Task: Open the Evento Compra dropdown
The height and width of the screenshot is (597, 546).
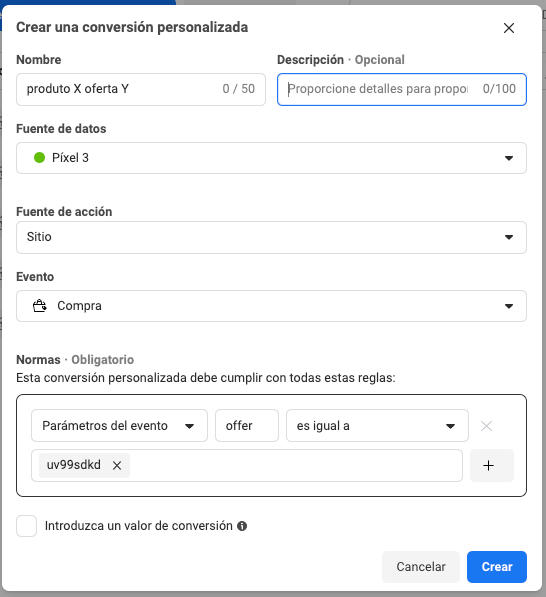Action: 271,306
